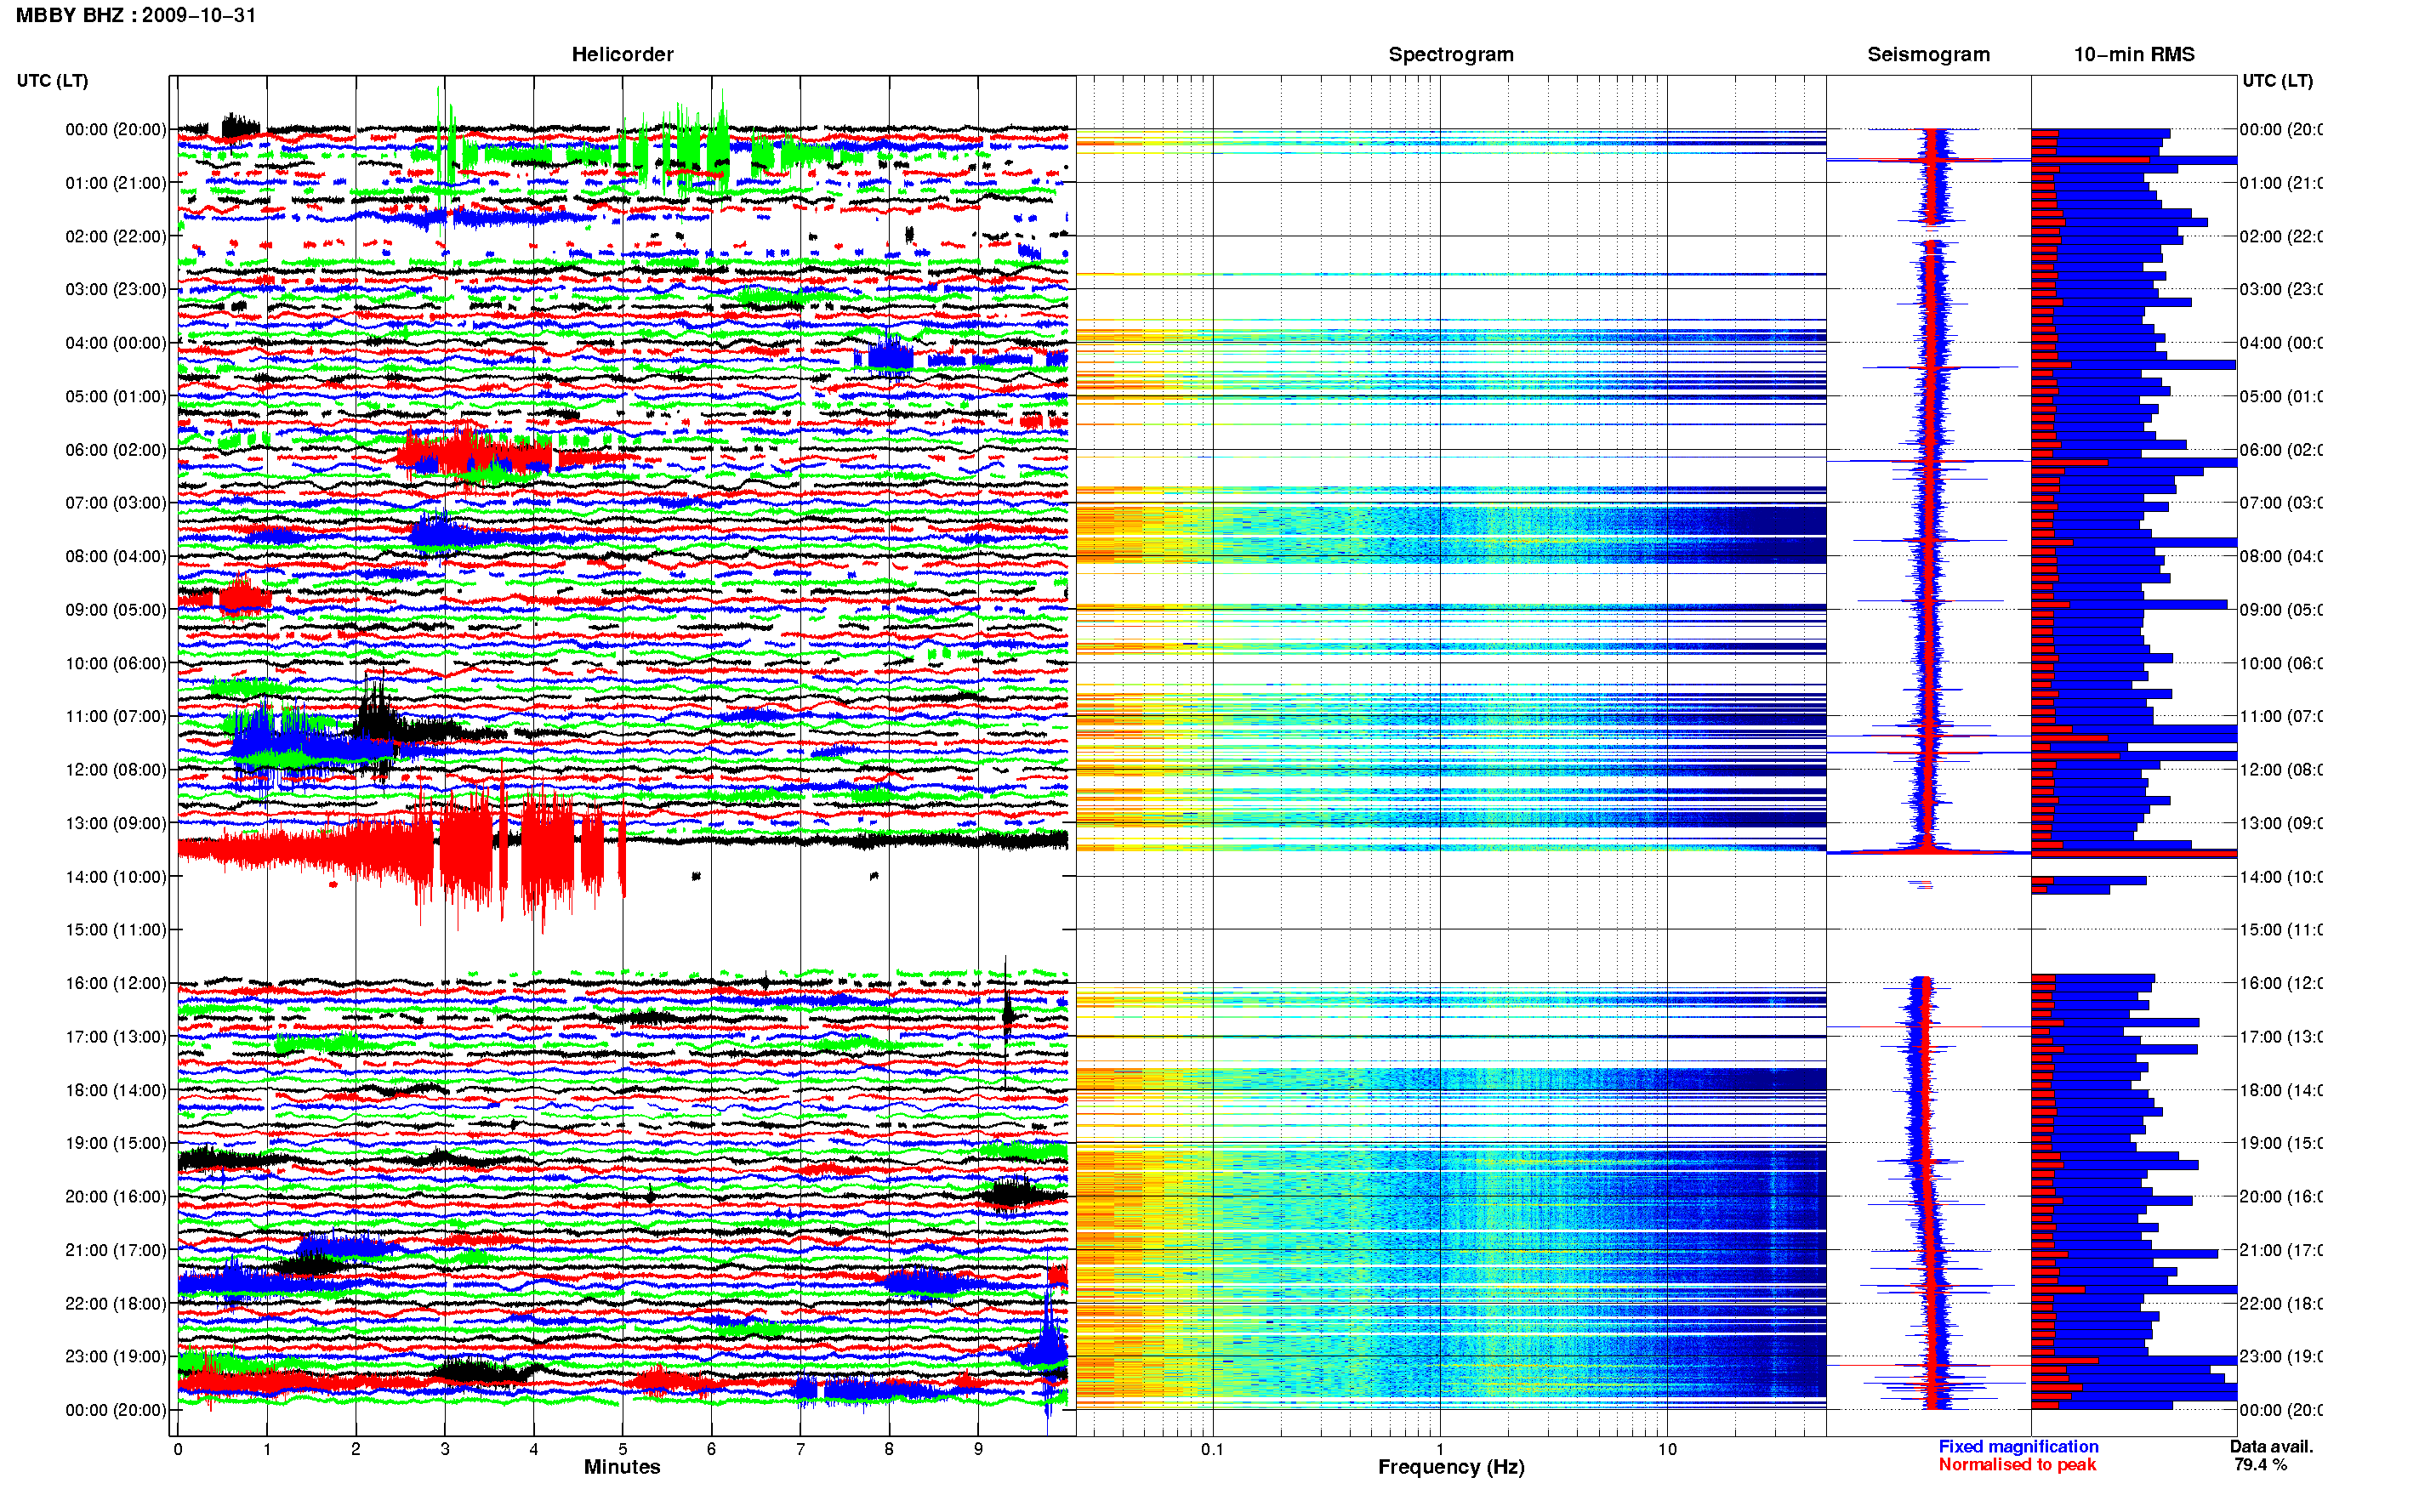Click the '79.4 %' availability value

click(x=2260, y=1464)
